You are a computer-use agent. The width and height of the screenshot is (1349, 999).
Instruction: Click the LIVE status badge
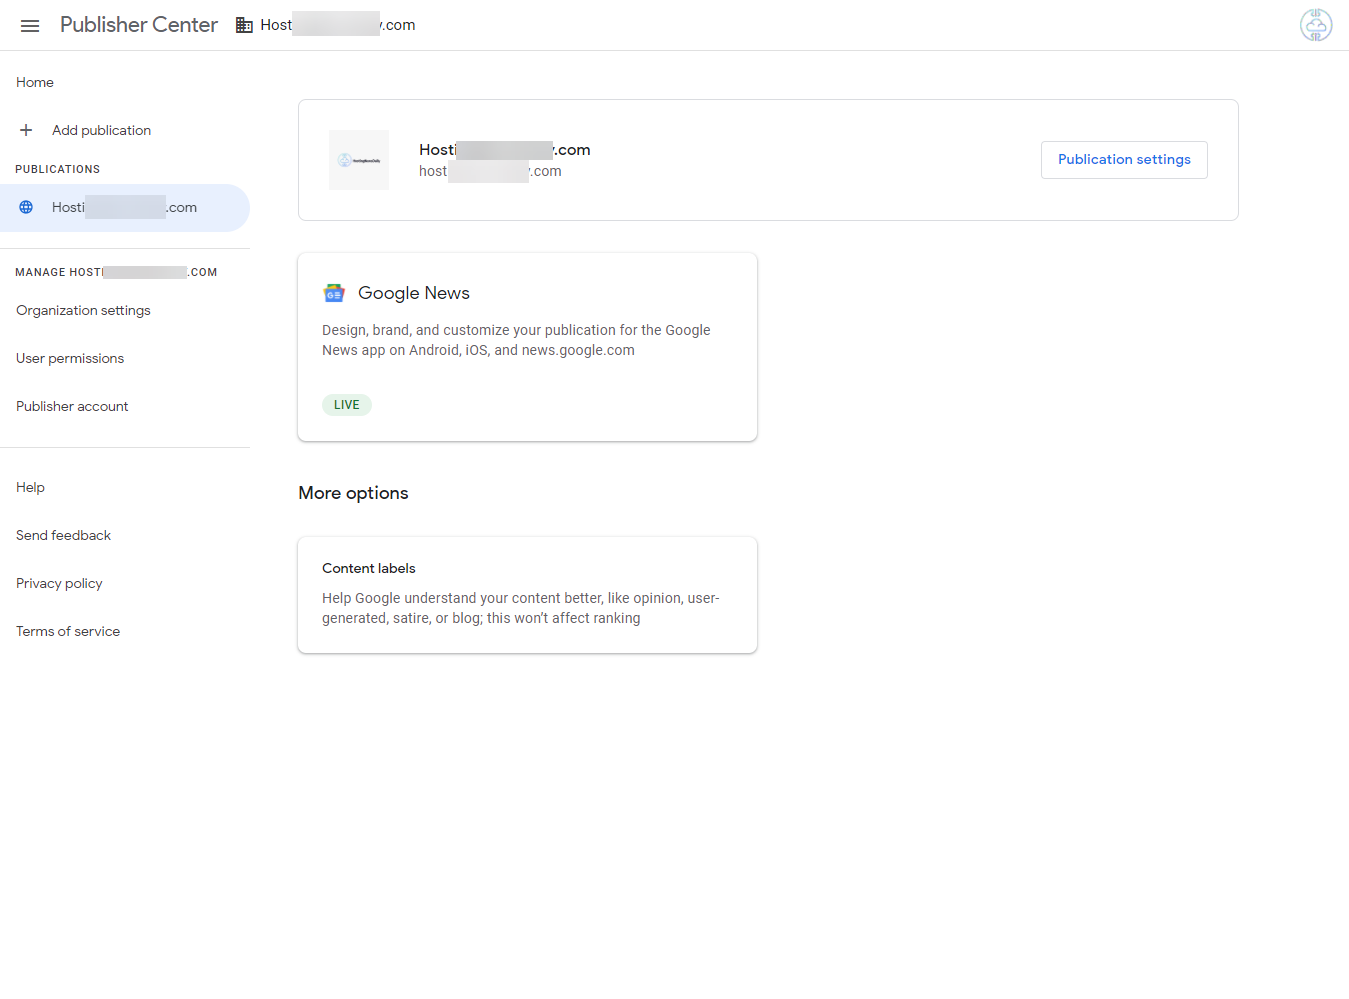coord(347,405)
